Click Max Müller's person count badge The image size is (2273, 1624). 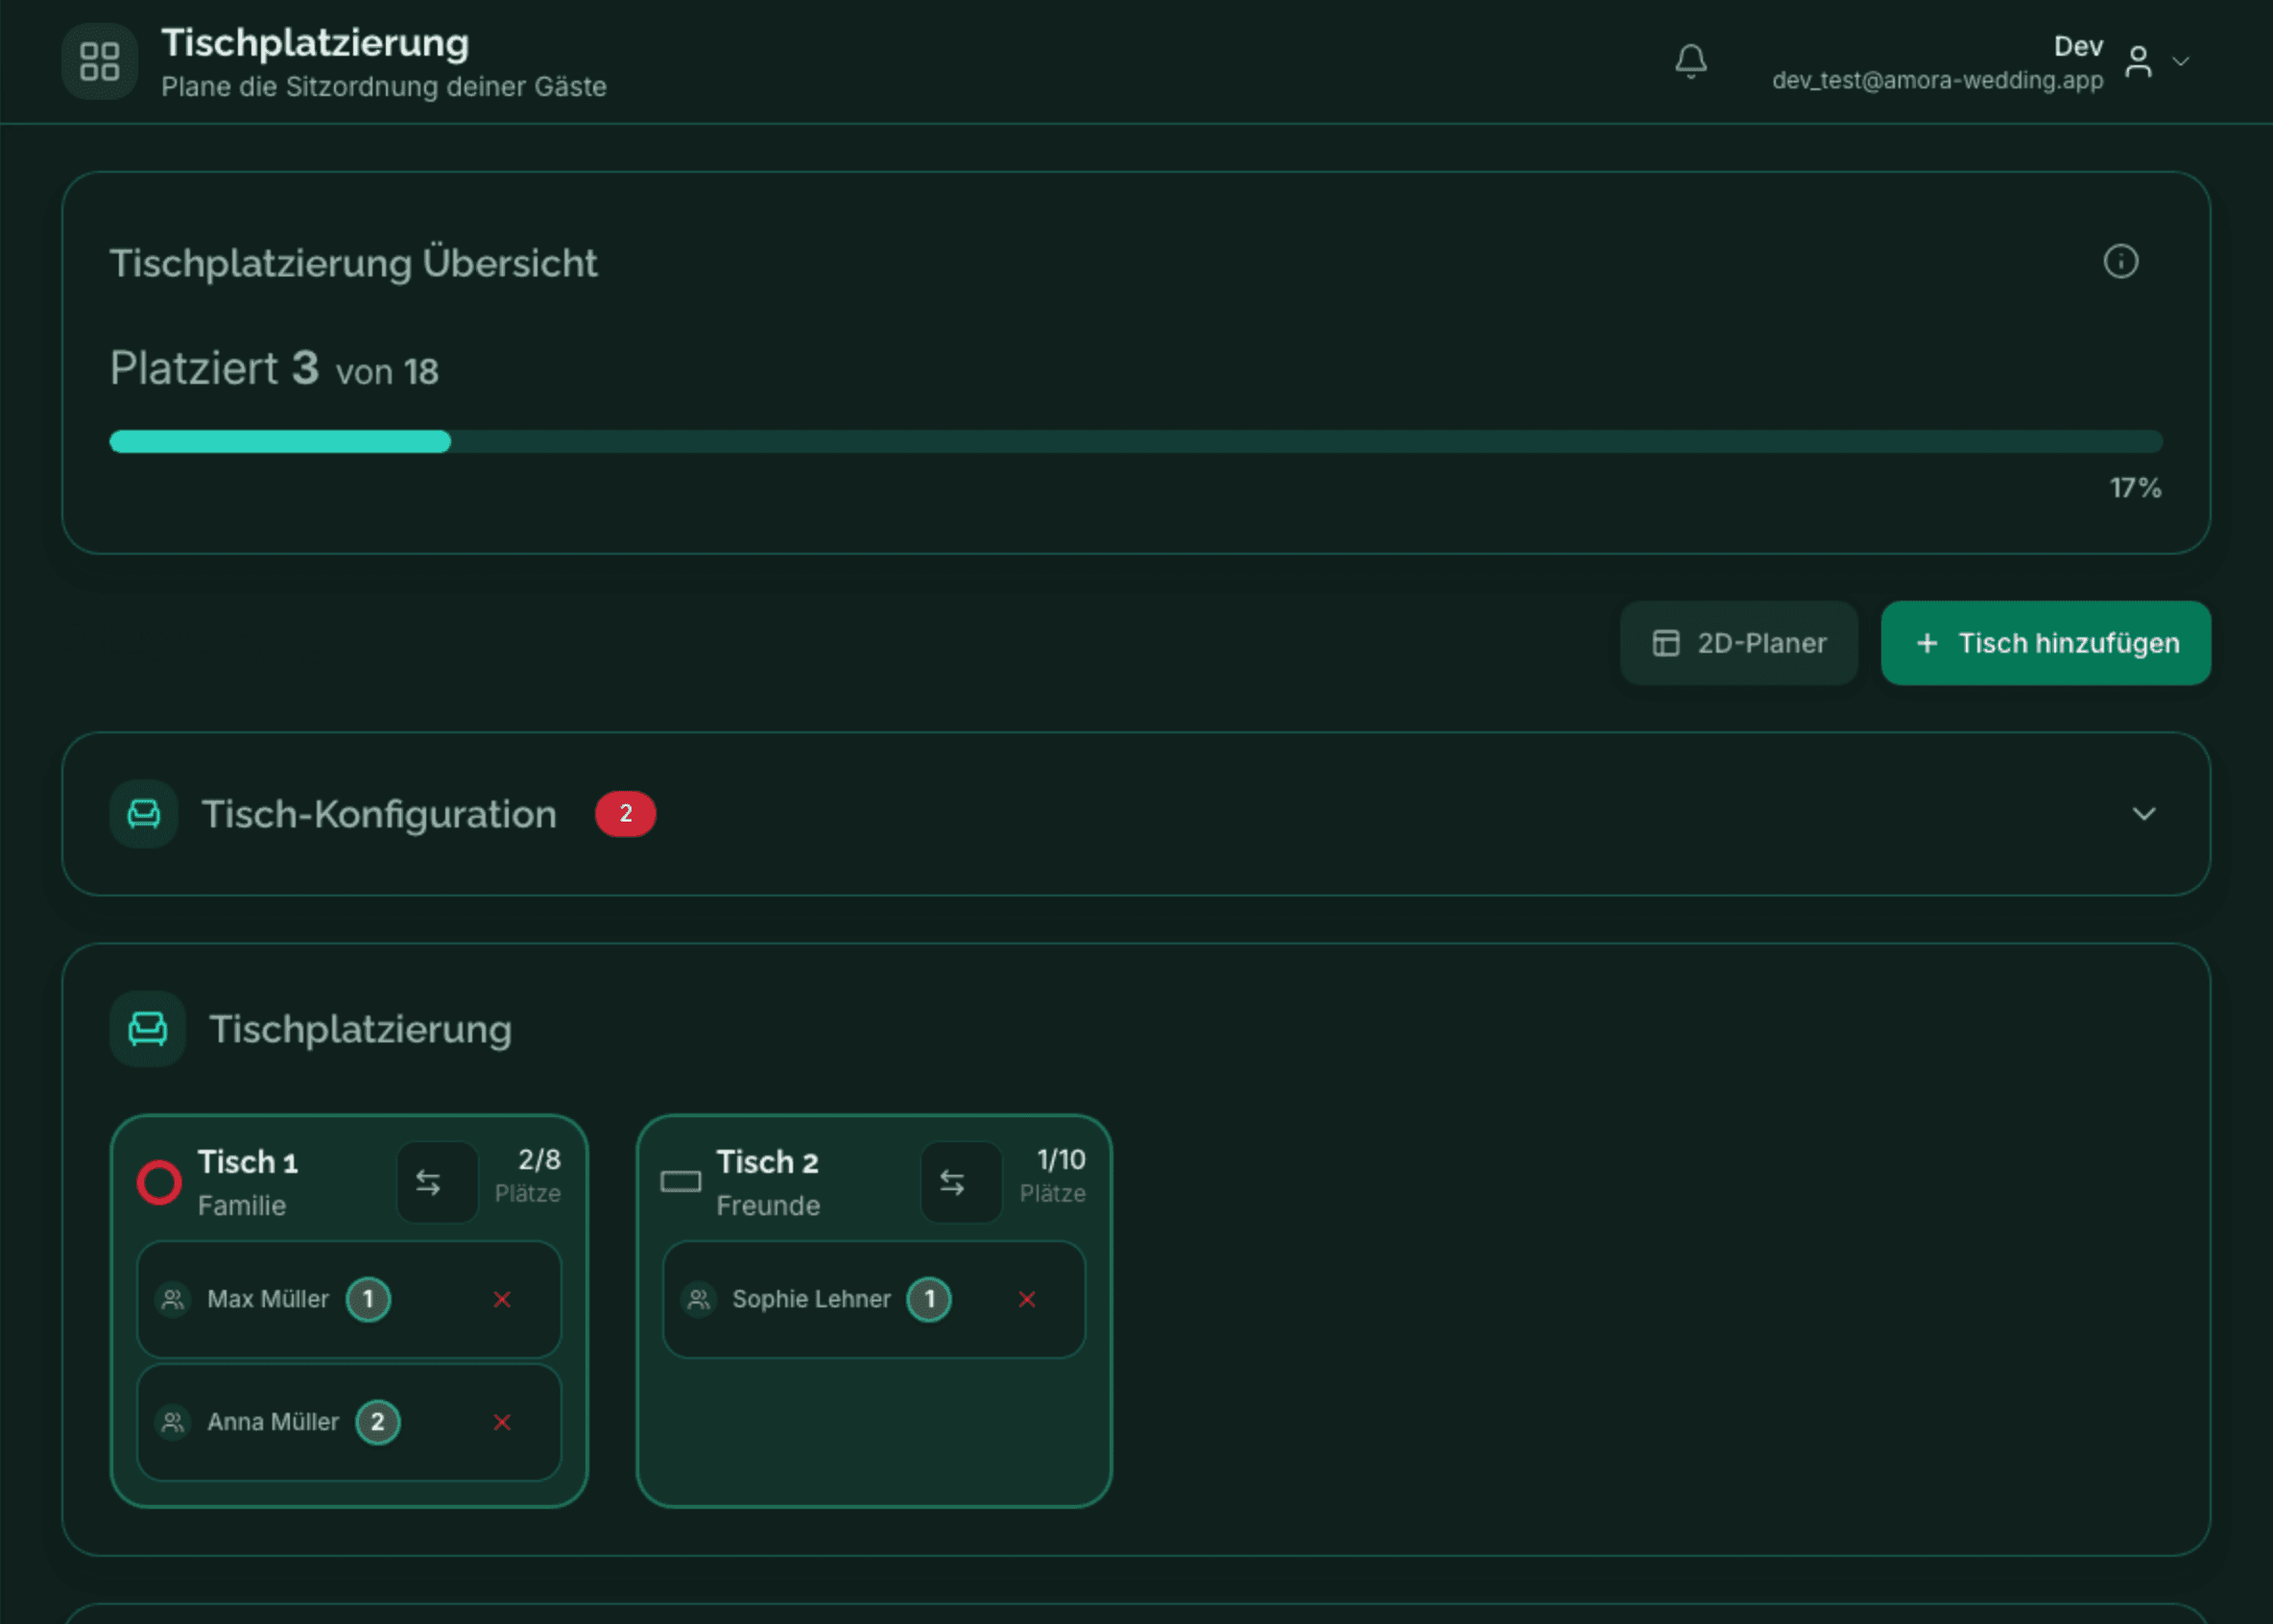(368, 1299)
